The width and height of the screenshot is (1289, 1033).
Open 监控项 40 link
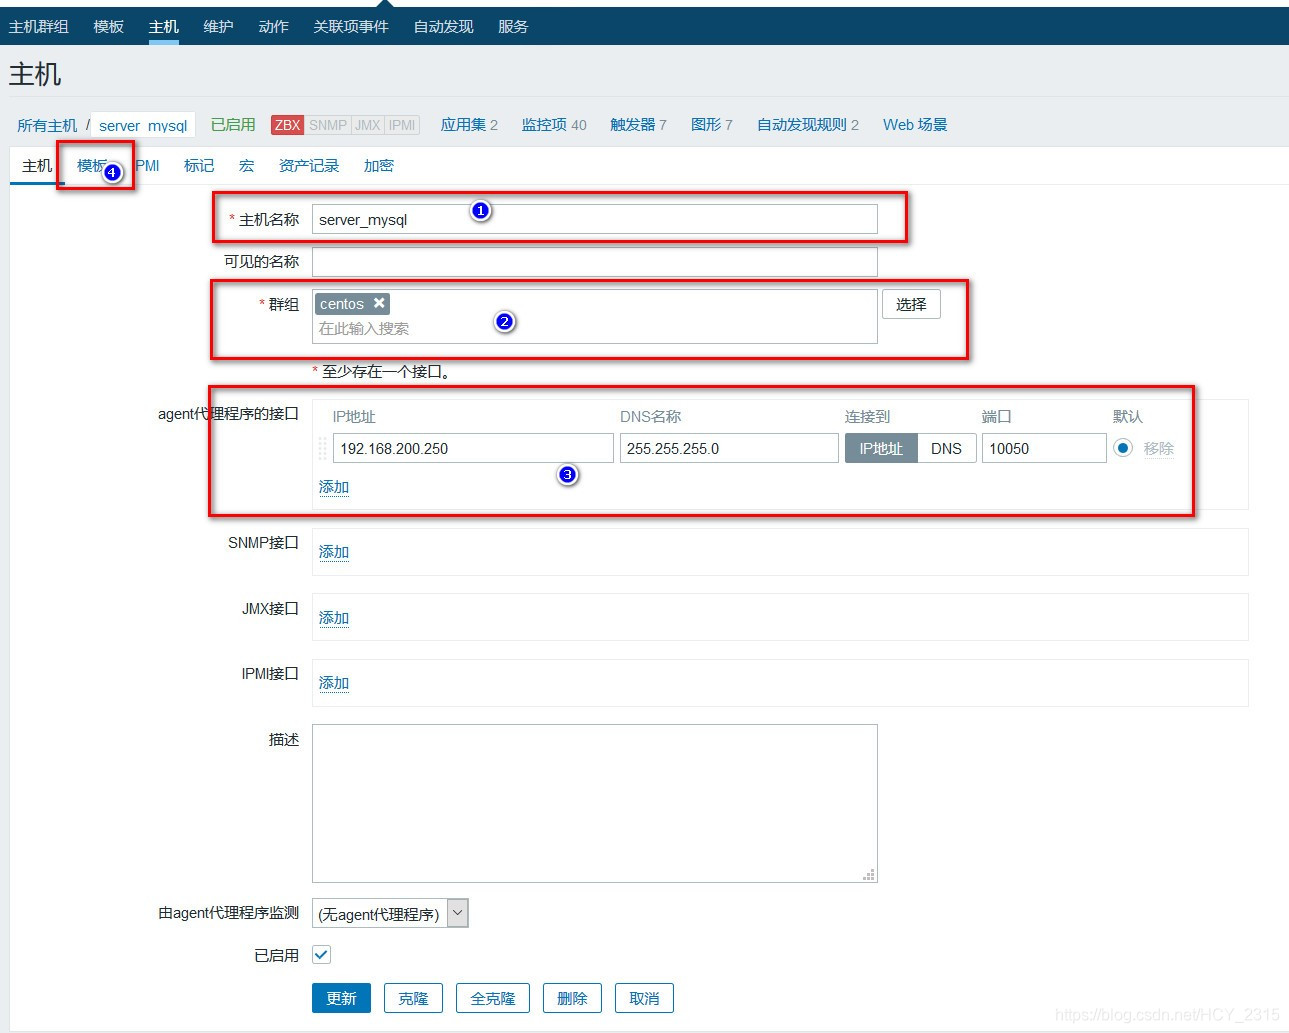pos(554,124)
